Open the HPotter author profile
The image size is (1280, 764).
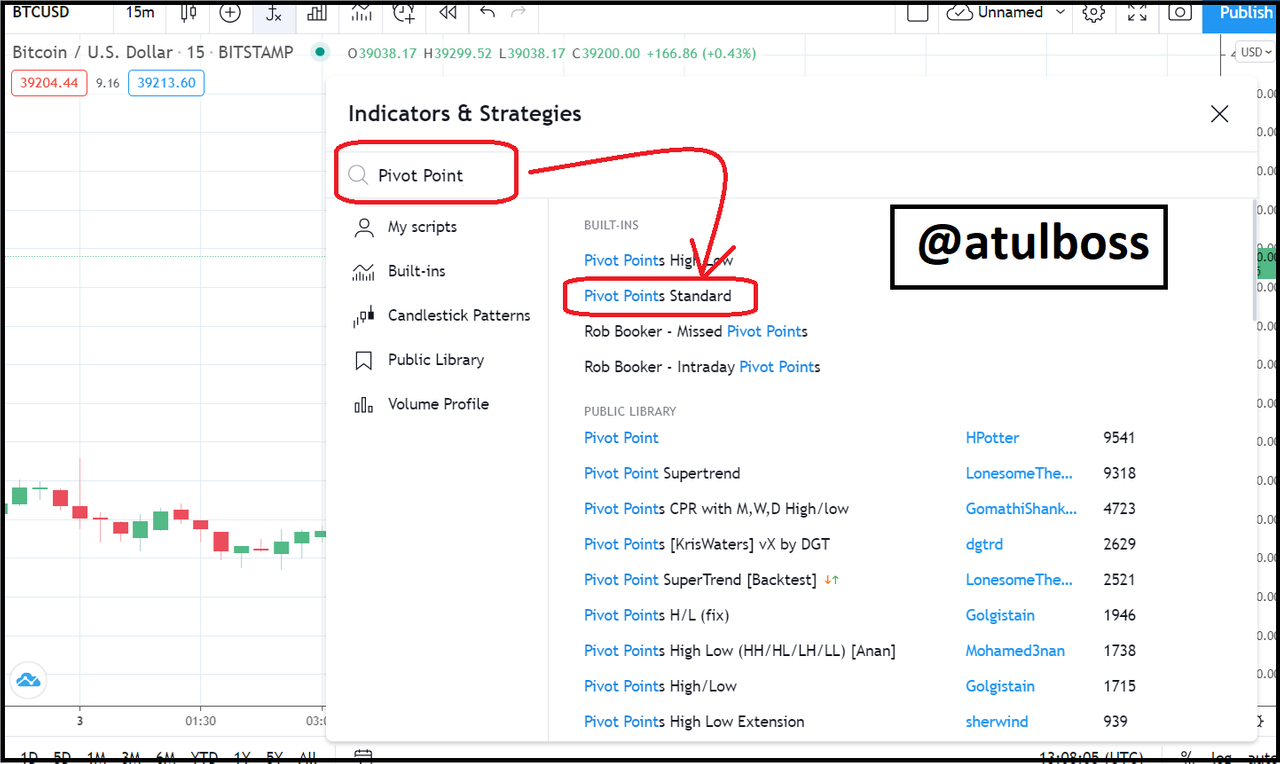coord(993,438)
